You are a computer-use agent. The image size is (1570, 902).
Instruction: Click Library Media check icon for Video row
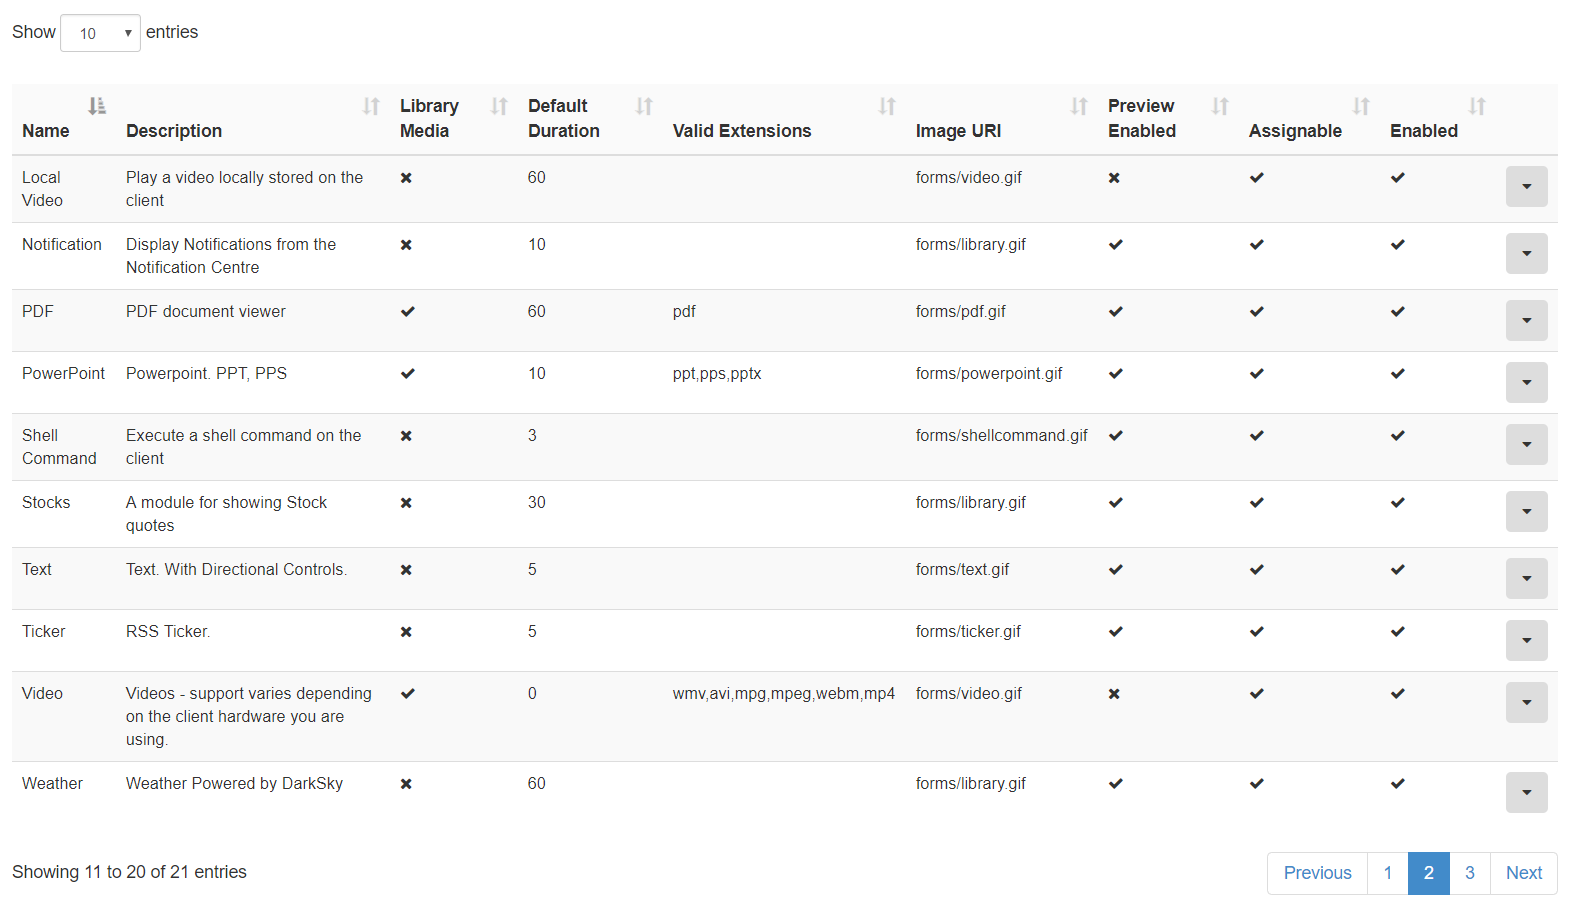click(x=408, y=694)
